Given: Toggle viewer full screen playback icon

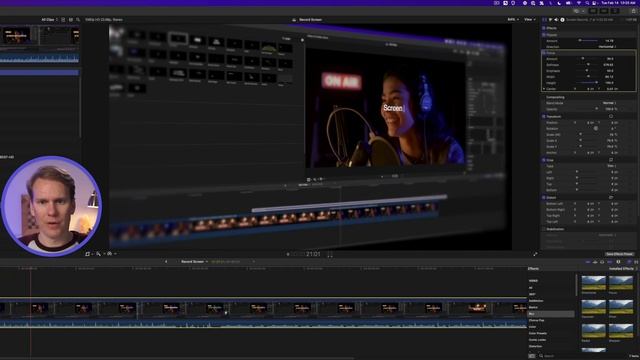Looking at the screenshot, I should pos(535,254).
